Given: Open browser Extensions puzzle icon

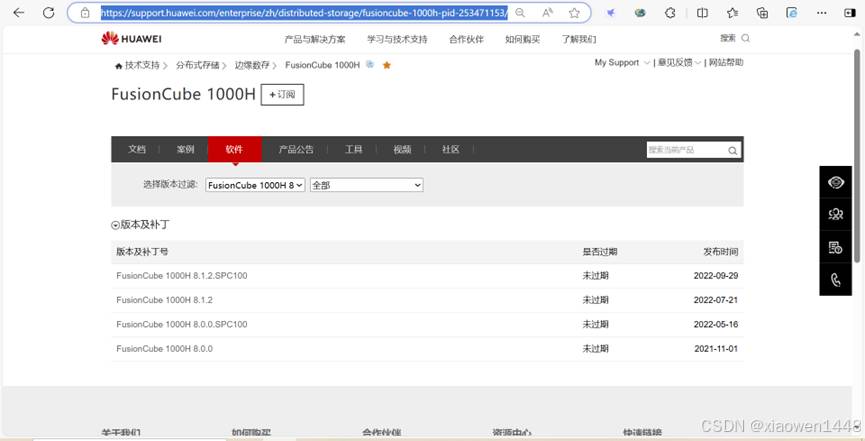Looking at the screenshot, I should point(670,13).
